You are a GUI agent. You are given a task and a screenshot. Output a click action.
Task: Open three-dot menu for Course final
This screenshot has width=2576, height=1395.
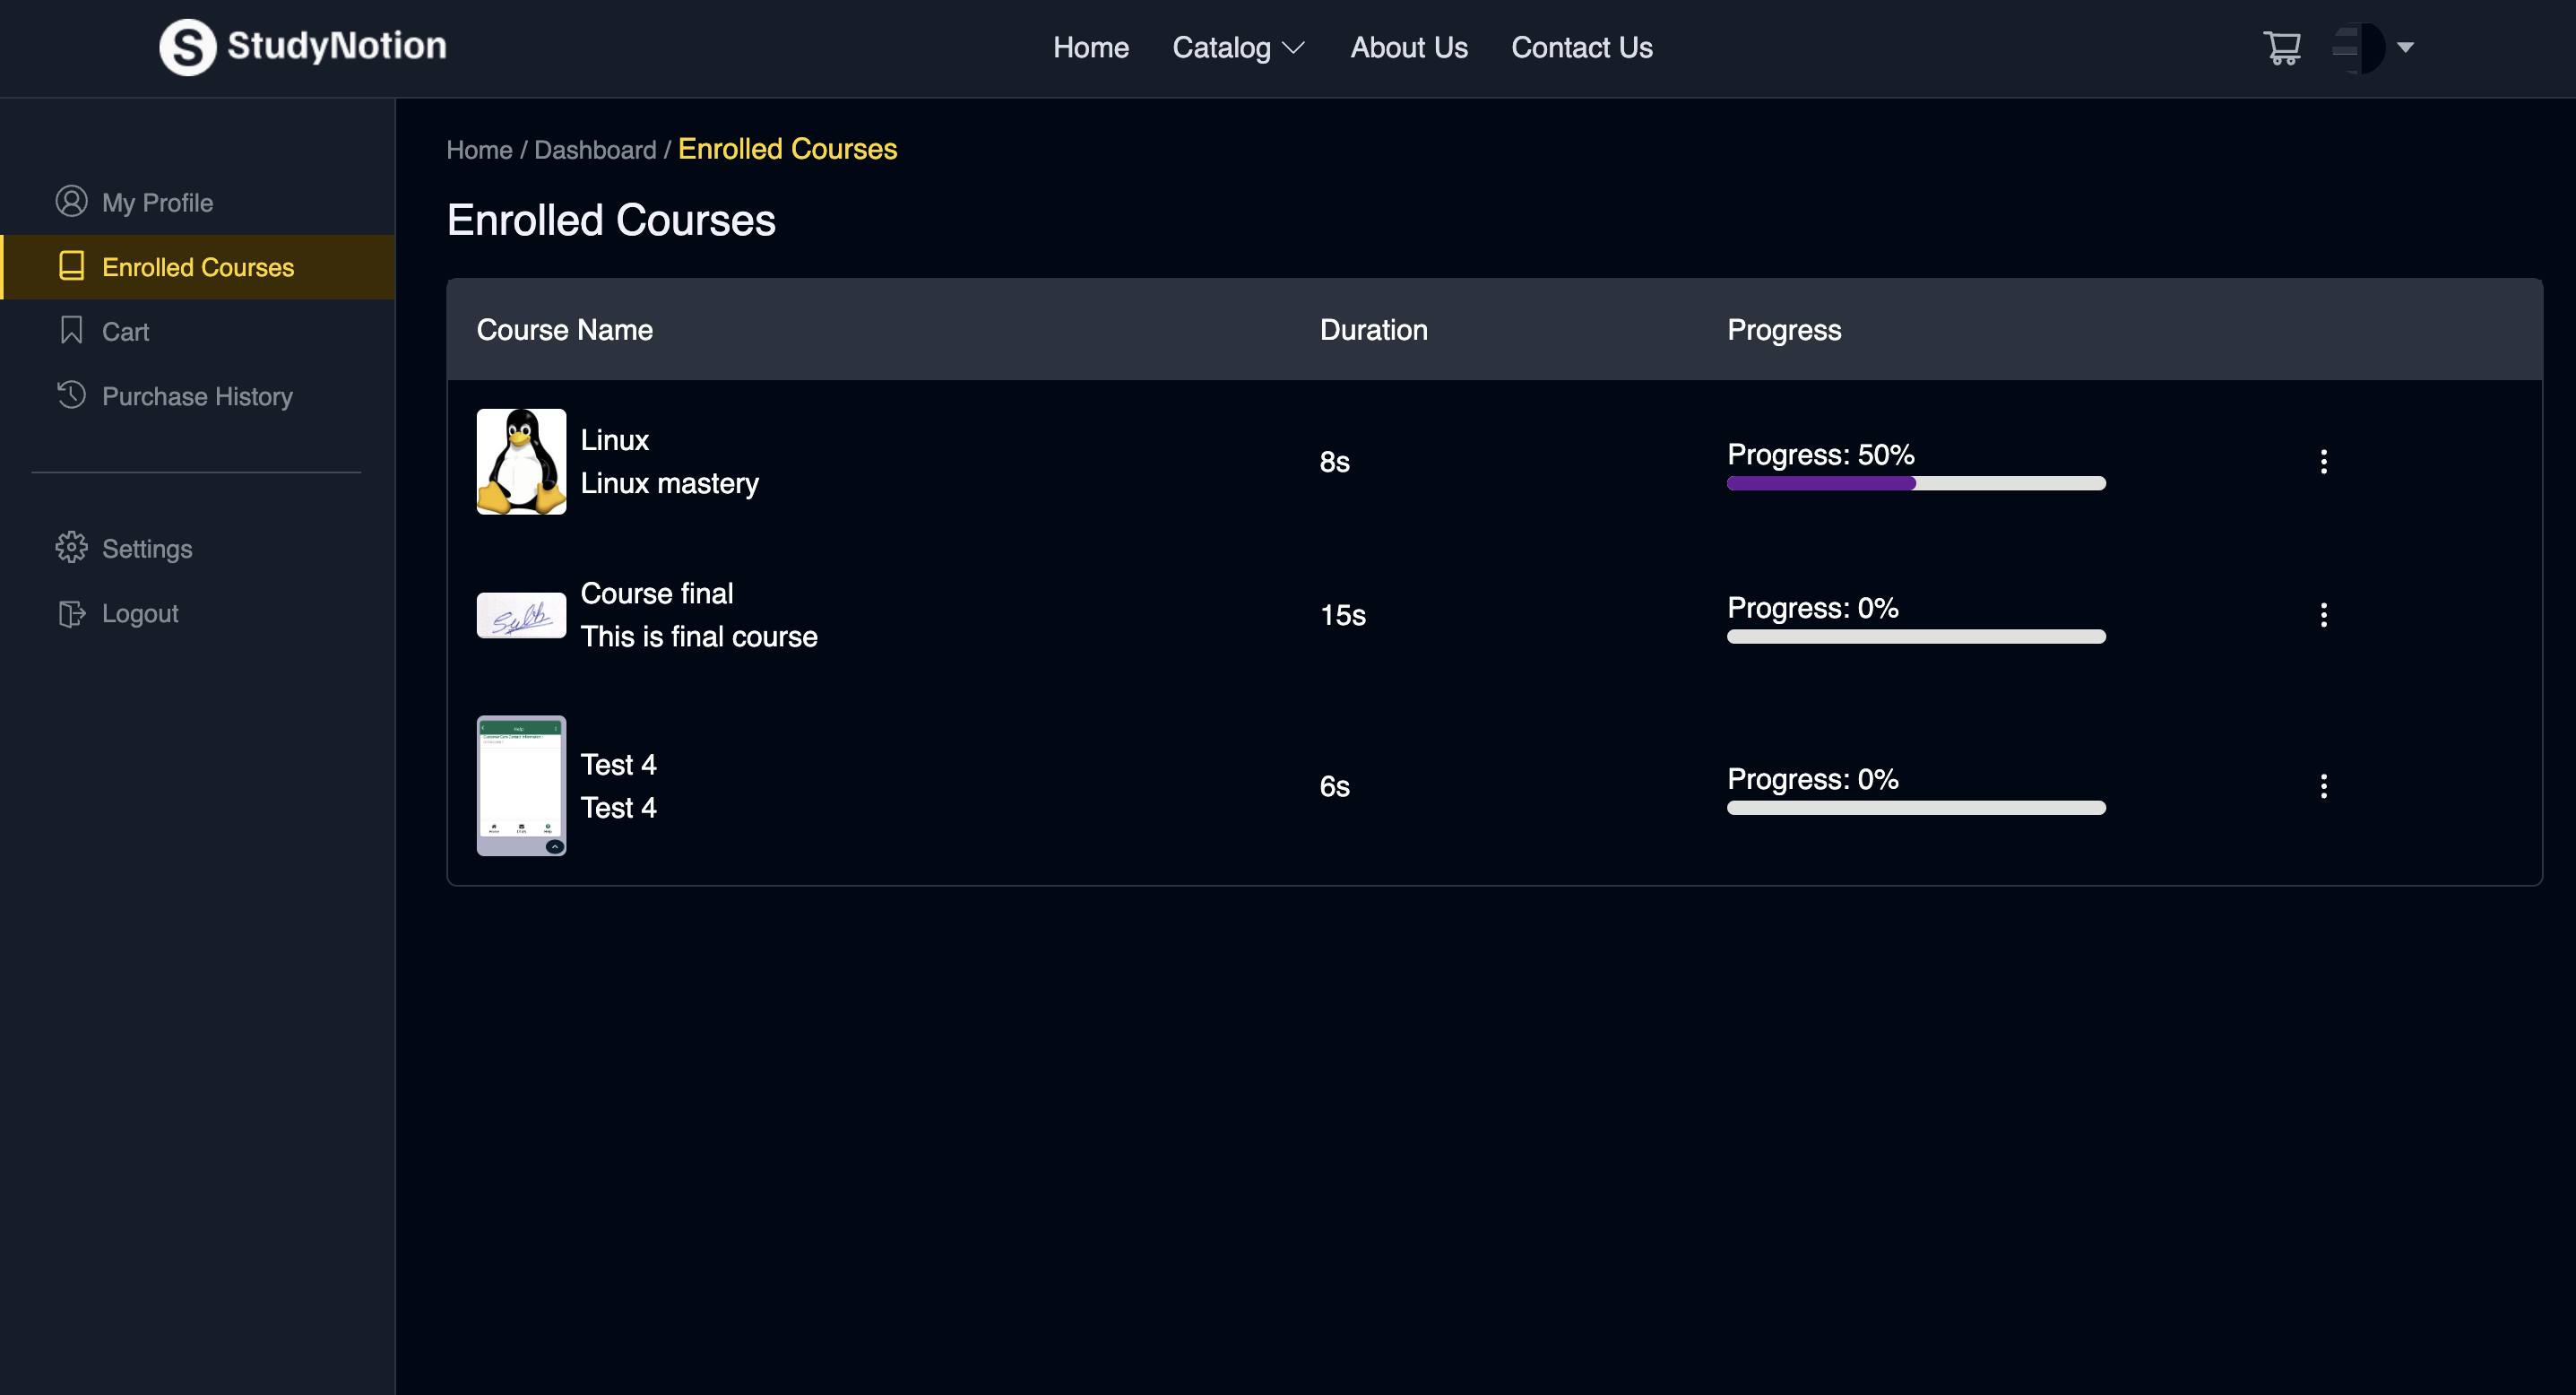(2323, 614)
